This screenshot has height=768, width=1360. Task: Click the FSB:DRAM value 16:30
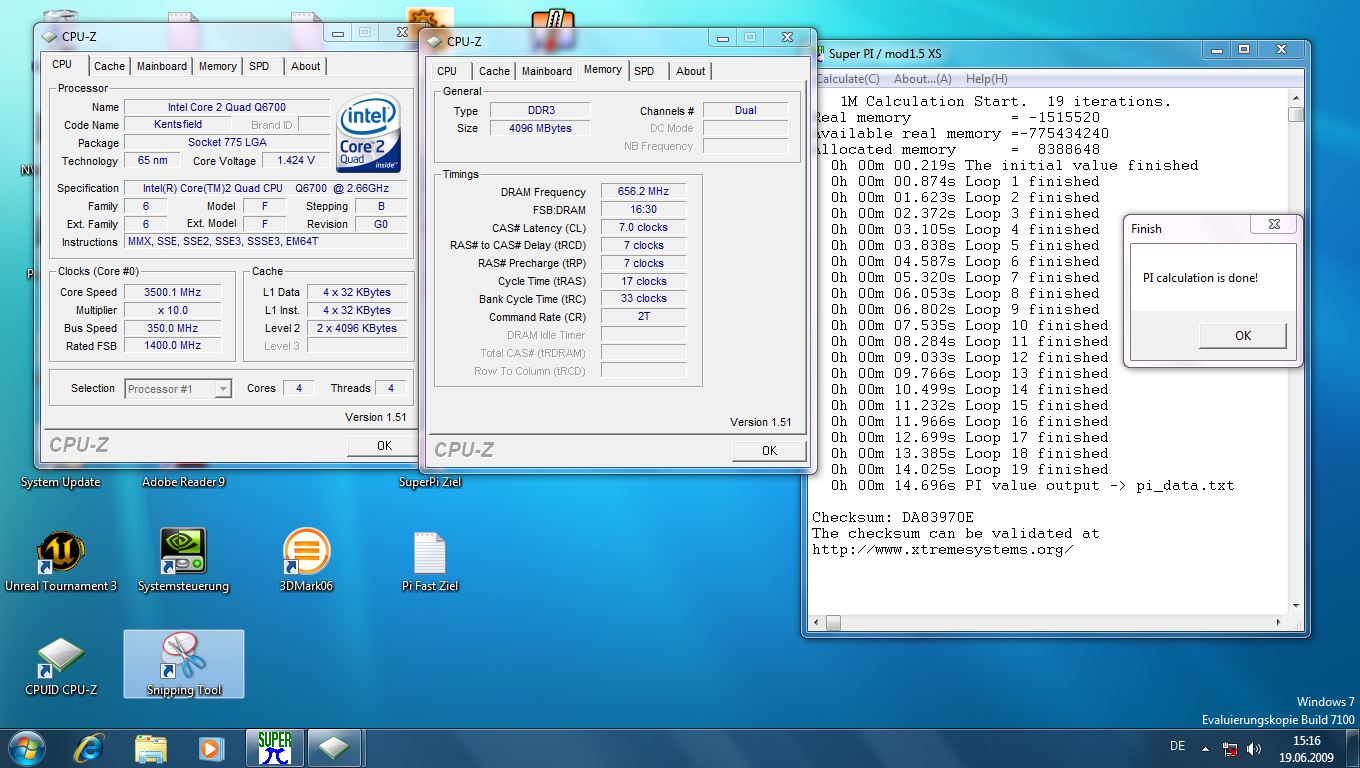point(643,209)
